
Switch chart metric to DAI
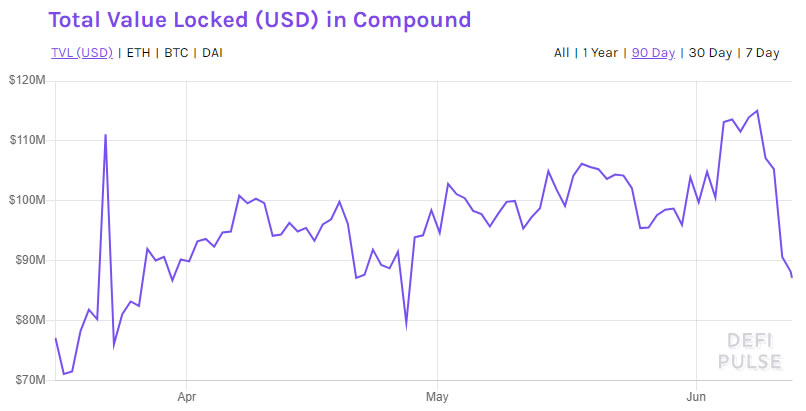point(212,53)
